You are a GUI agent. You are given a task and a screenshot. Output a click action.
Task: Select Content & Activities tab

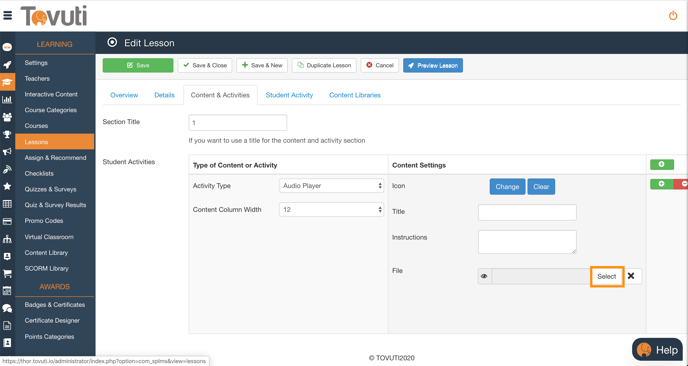coord(220,95)
